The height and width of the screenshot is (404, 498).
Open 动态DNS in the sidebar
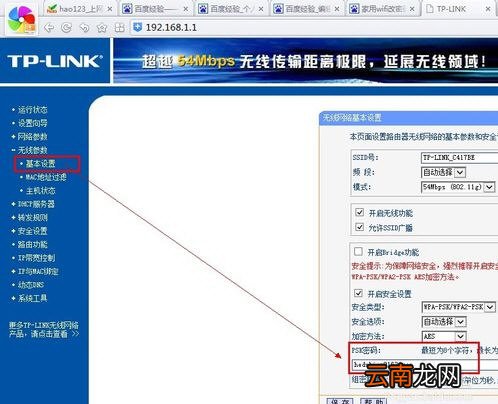(31, 285)
